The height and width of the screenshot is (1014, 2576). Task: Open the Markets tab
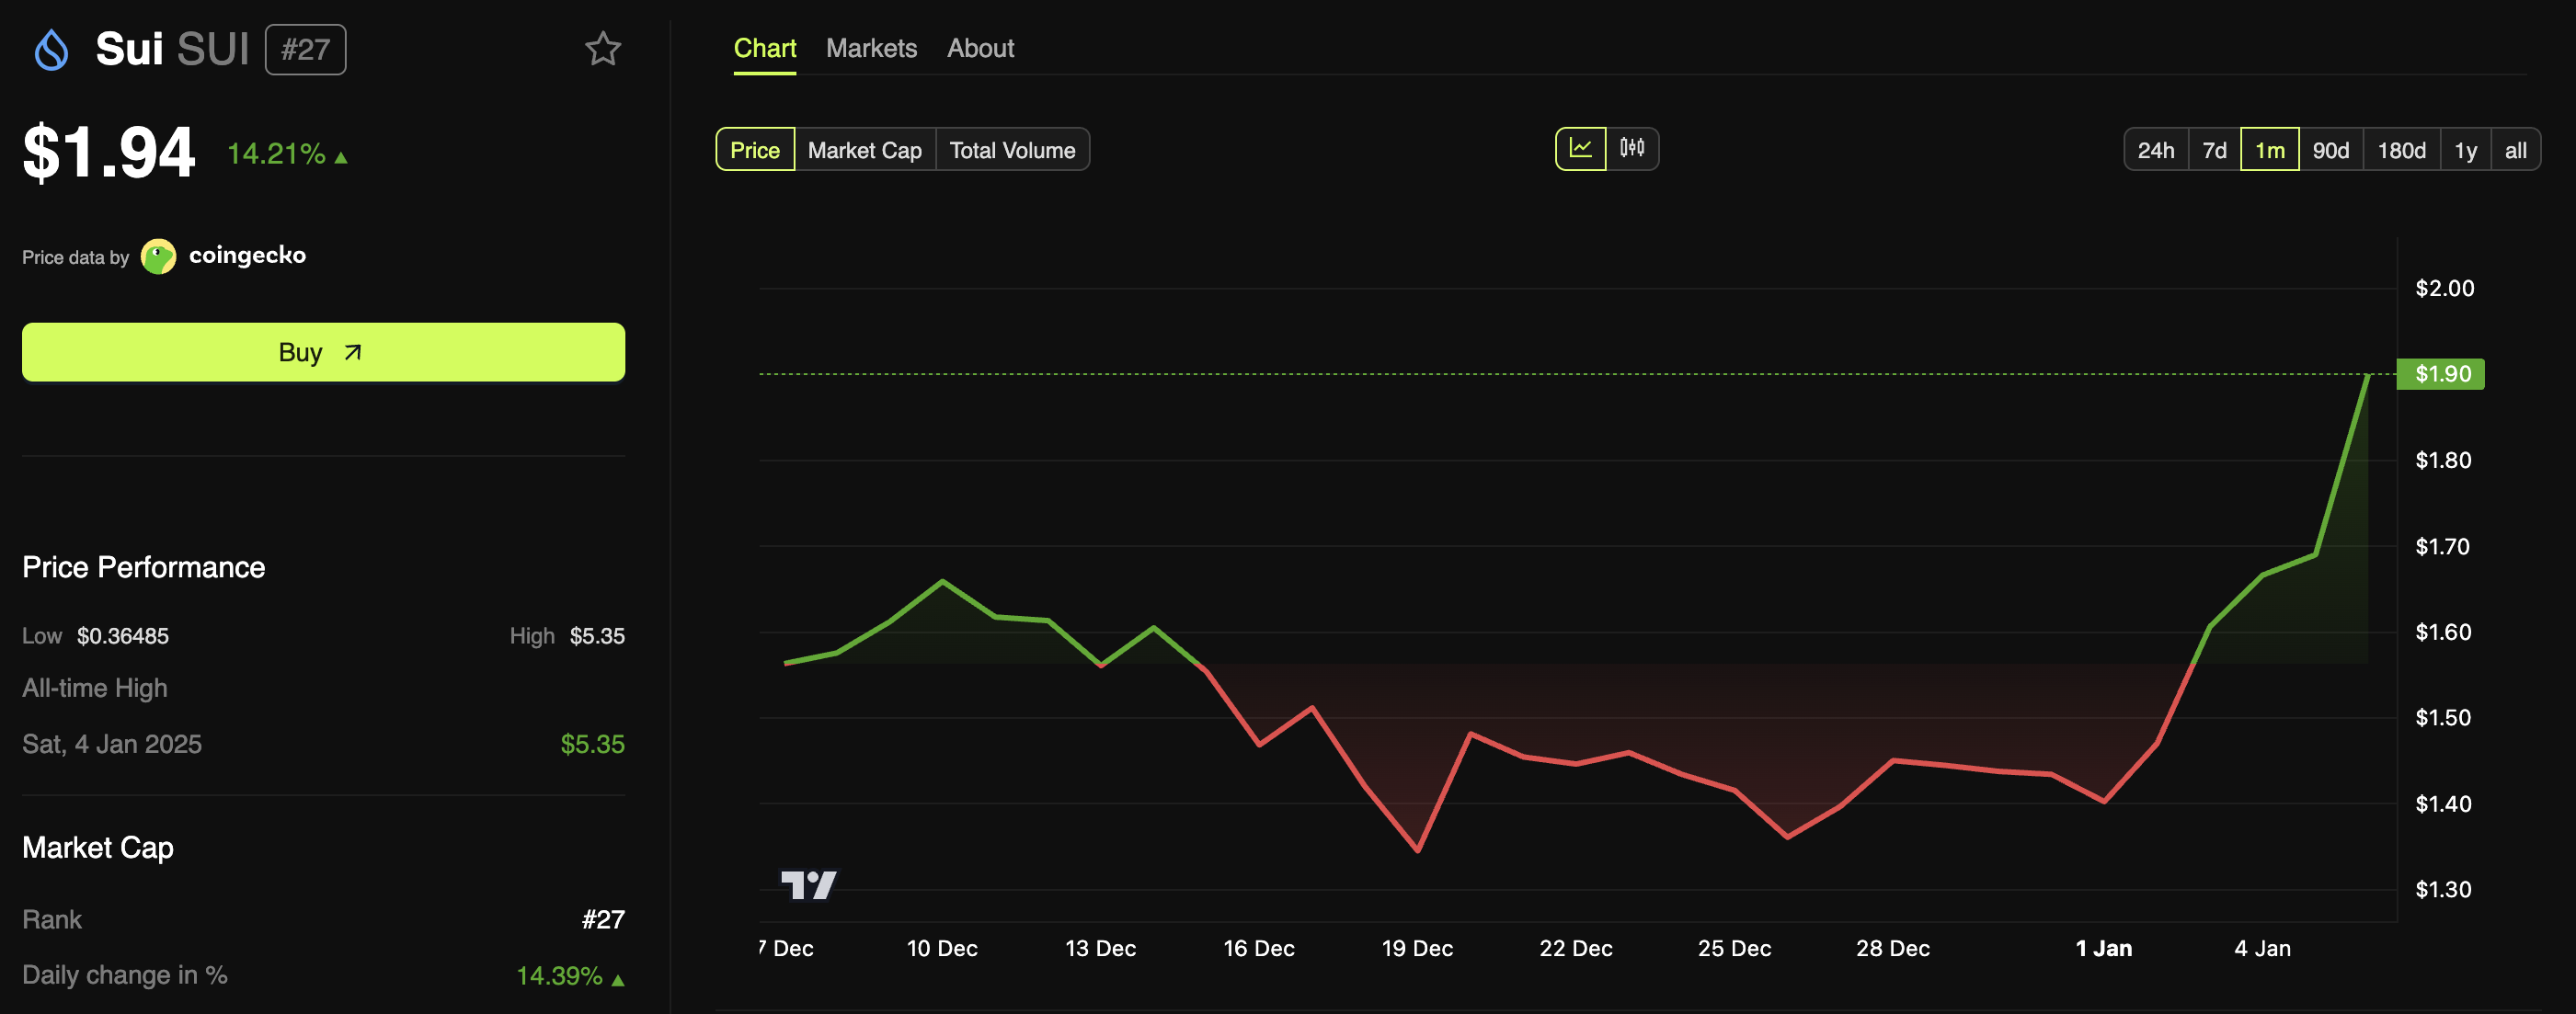tap(871, 47)
